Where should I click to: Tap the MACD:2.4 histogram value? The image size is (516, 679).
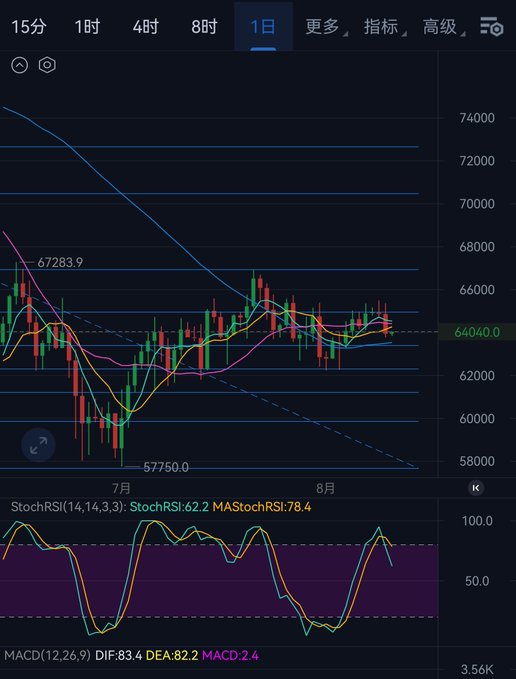tap(230, 656)
